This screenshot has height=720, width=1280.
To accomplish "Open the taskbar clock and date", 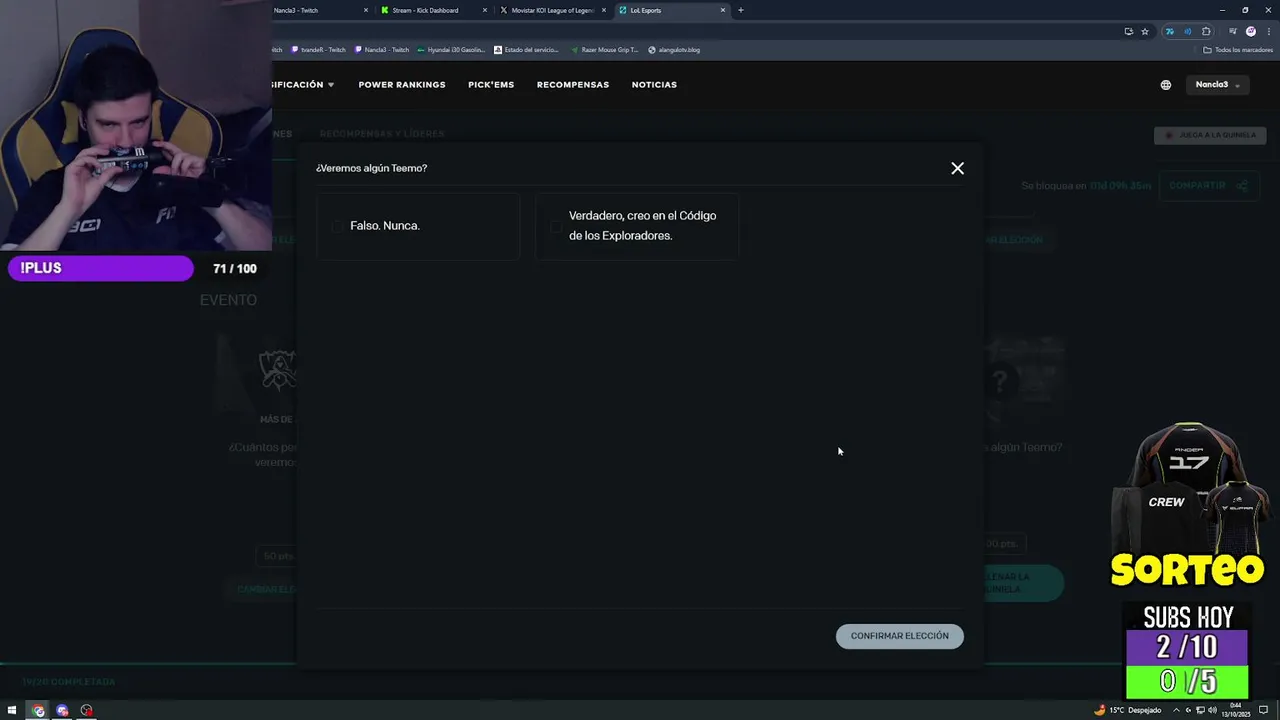I will 1235,710.
